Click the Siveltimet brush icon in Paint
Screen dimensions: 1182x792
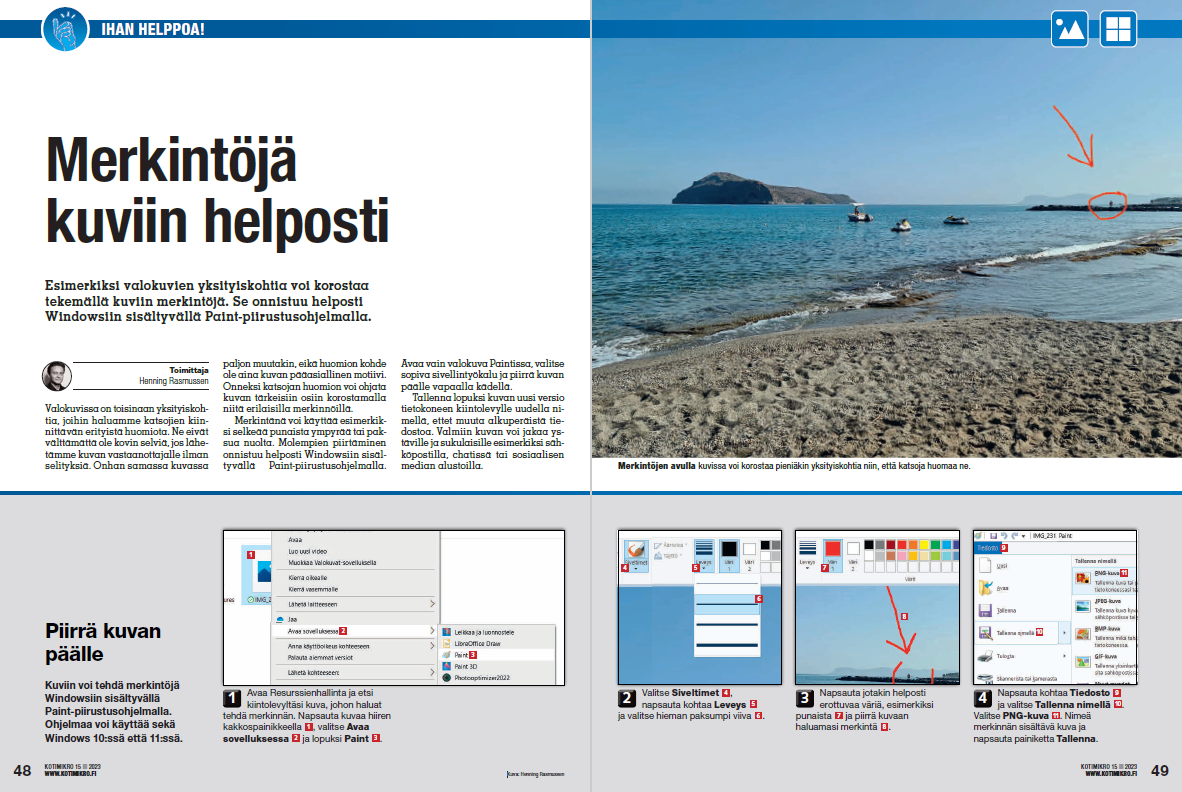pyautogui.click(x=637, y=549)
